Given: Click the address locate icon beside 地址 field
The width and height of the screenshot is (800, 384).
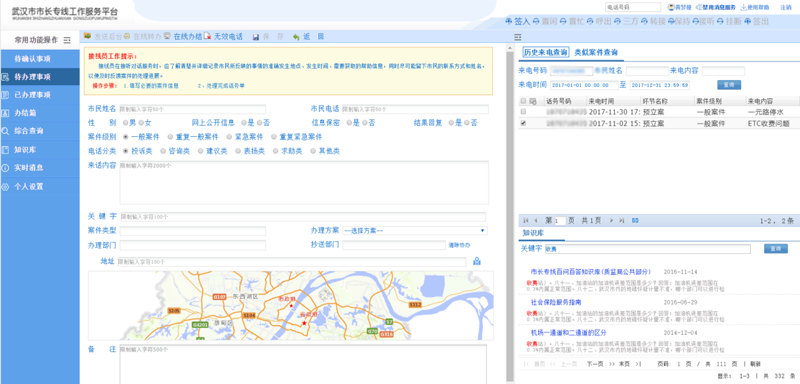Looking at the screenshot, I should tap(477, 262).
